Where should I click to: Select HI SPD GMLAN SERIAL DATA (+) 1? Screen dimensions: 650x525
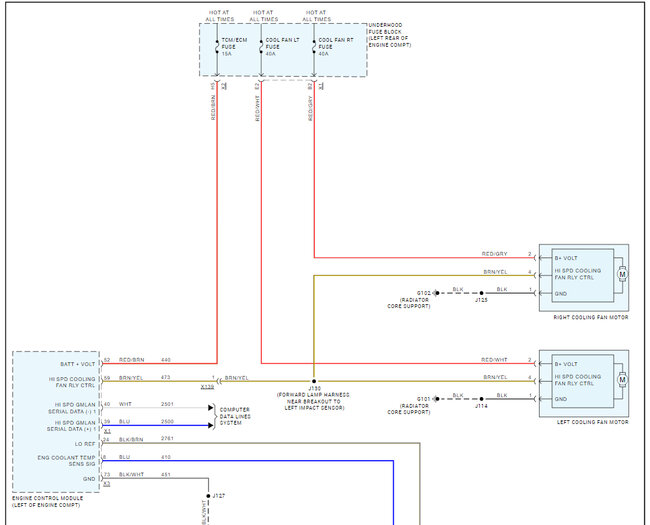pos(71,426)
